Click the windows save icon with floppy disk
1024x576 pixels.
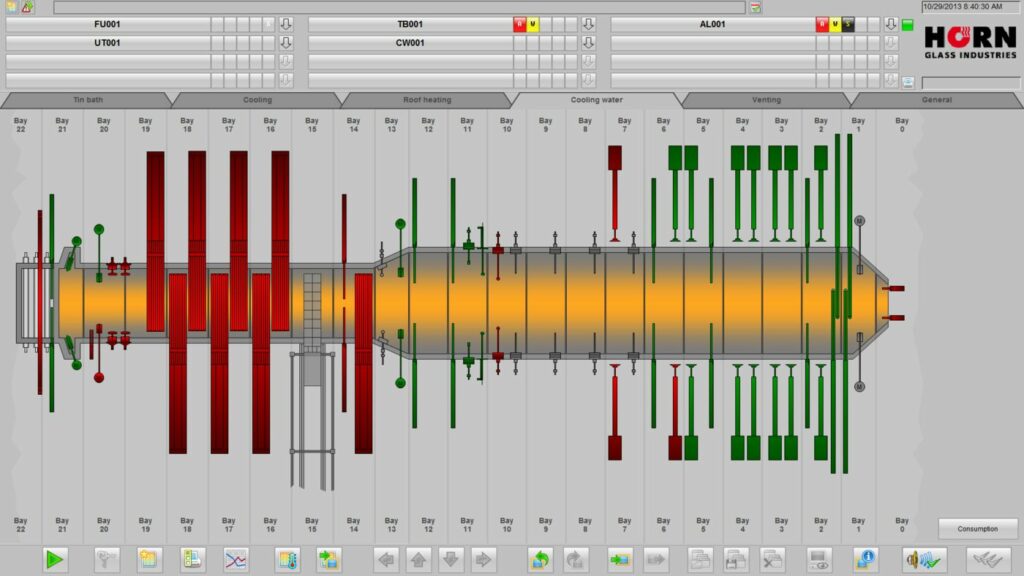click(736, 560)
